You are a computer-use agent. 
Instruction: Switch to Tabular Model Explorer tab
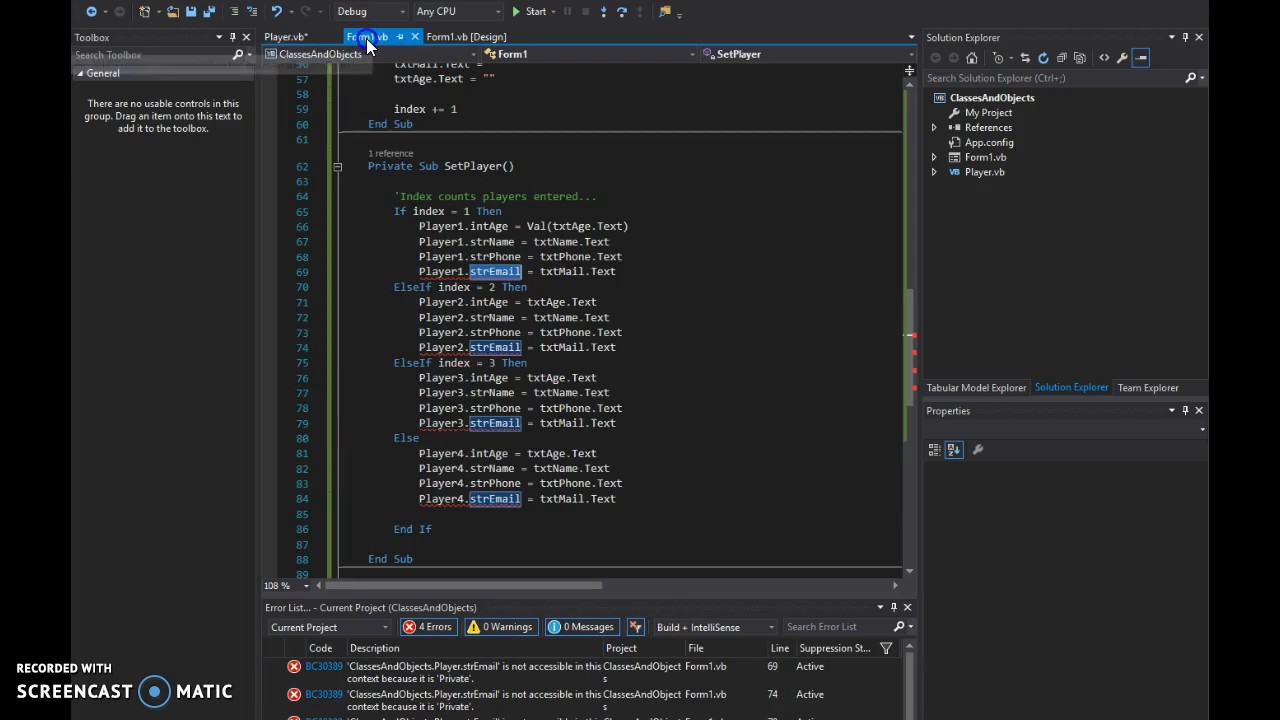coord(976,388)
